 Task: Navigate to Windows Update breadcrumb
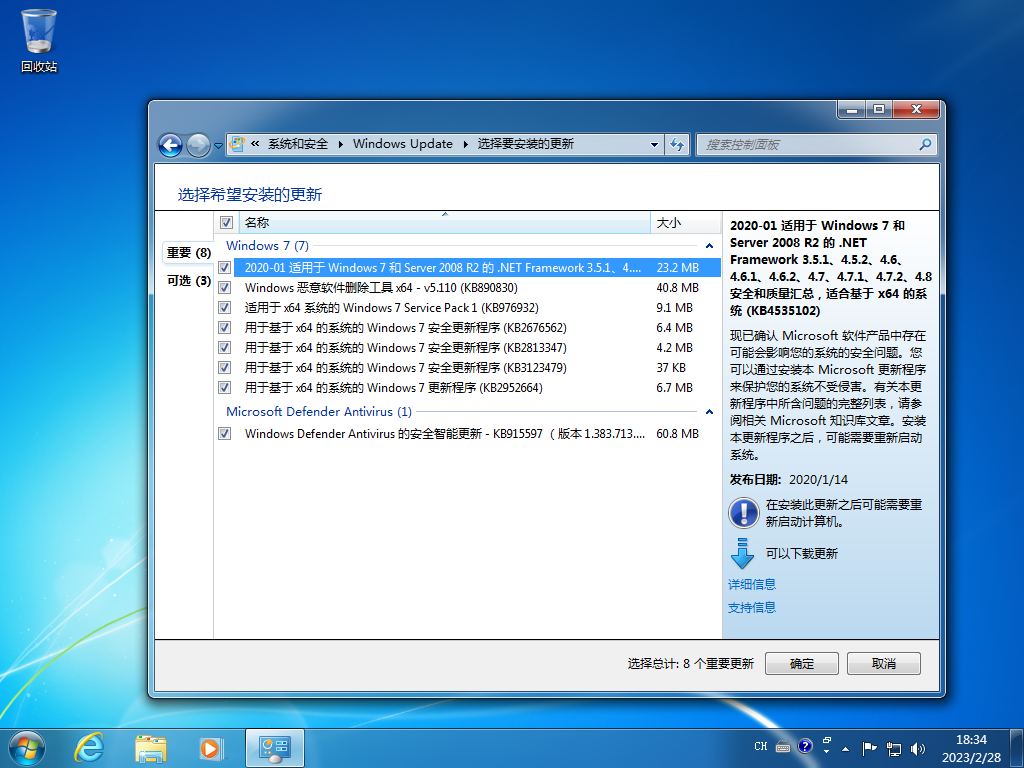[x=402, y=144]
